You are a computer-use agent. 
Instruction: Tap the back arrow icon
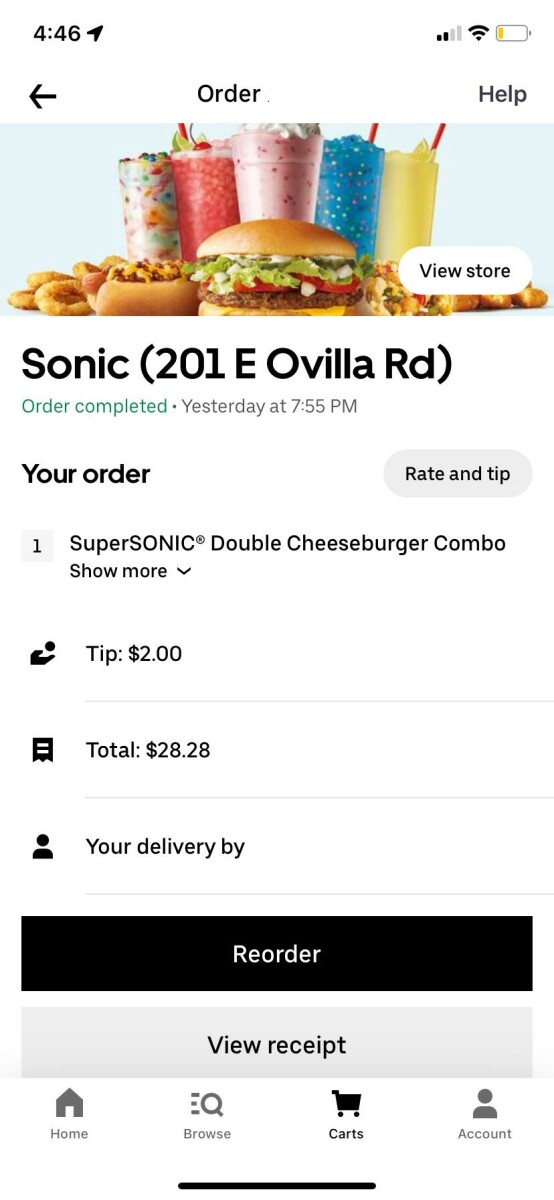(x=43, y=95)
